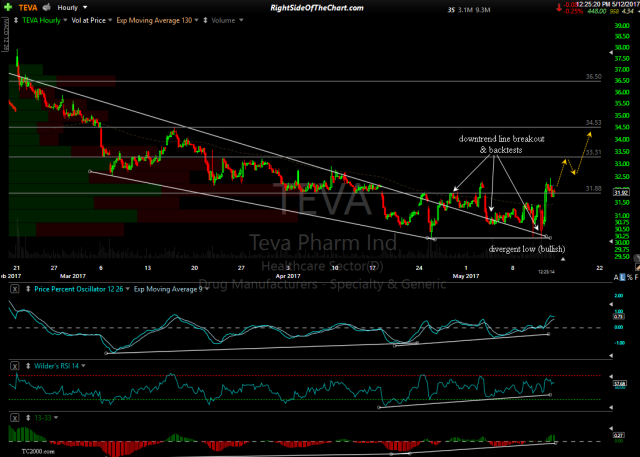
Task: Click the 34.53 horizontal line label
Action: coord(593,122)
